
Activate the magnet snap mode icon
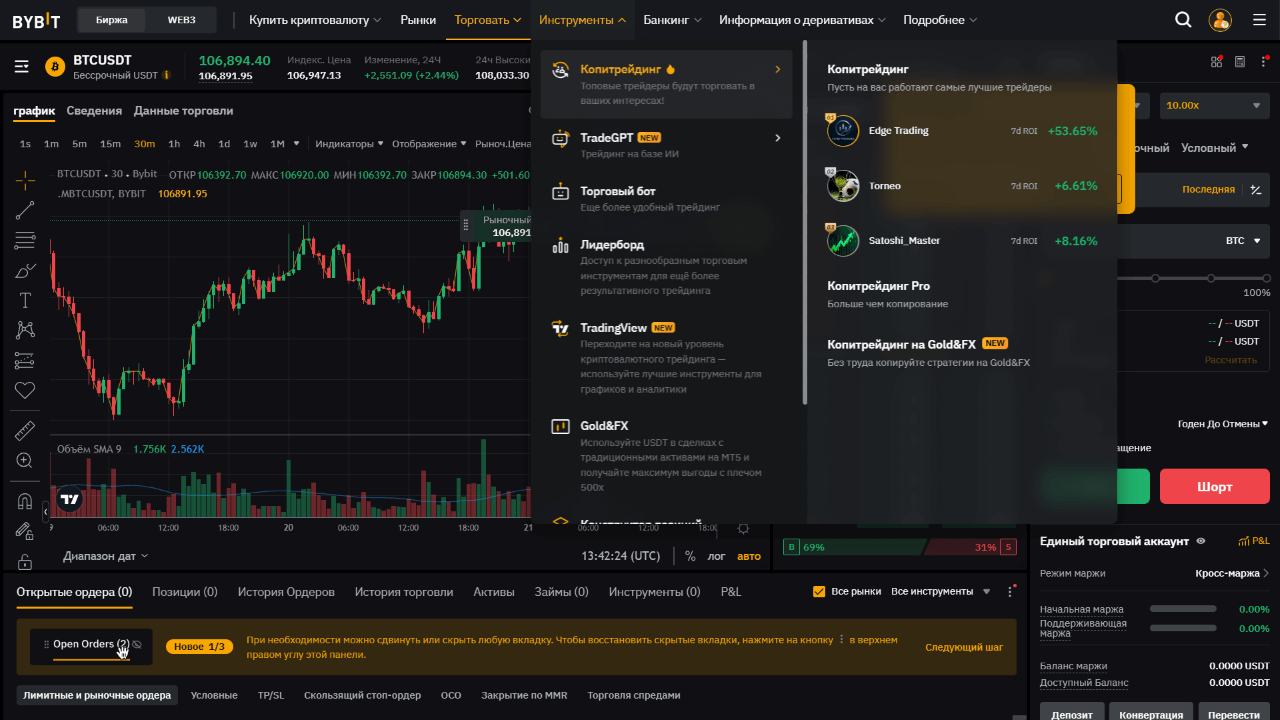click(x=25, y=501)
